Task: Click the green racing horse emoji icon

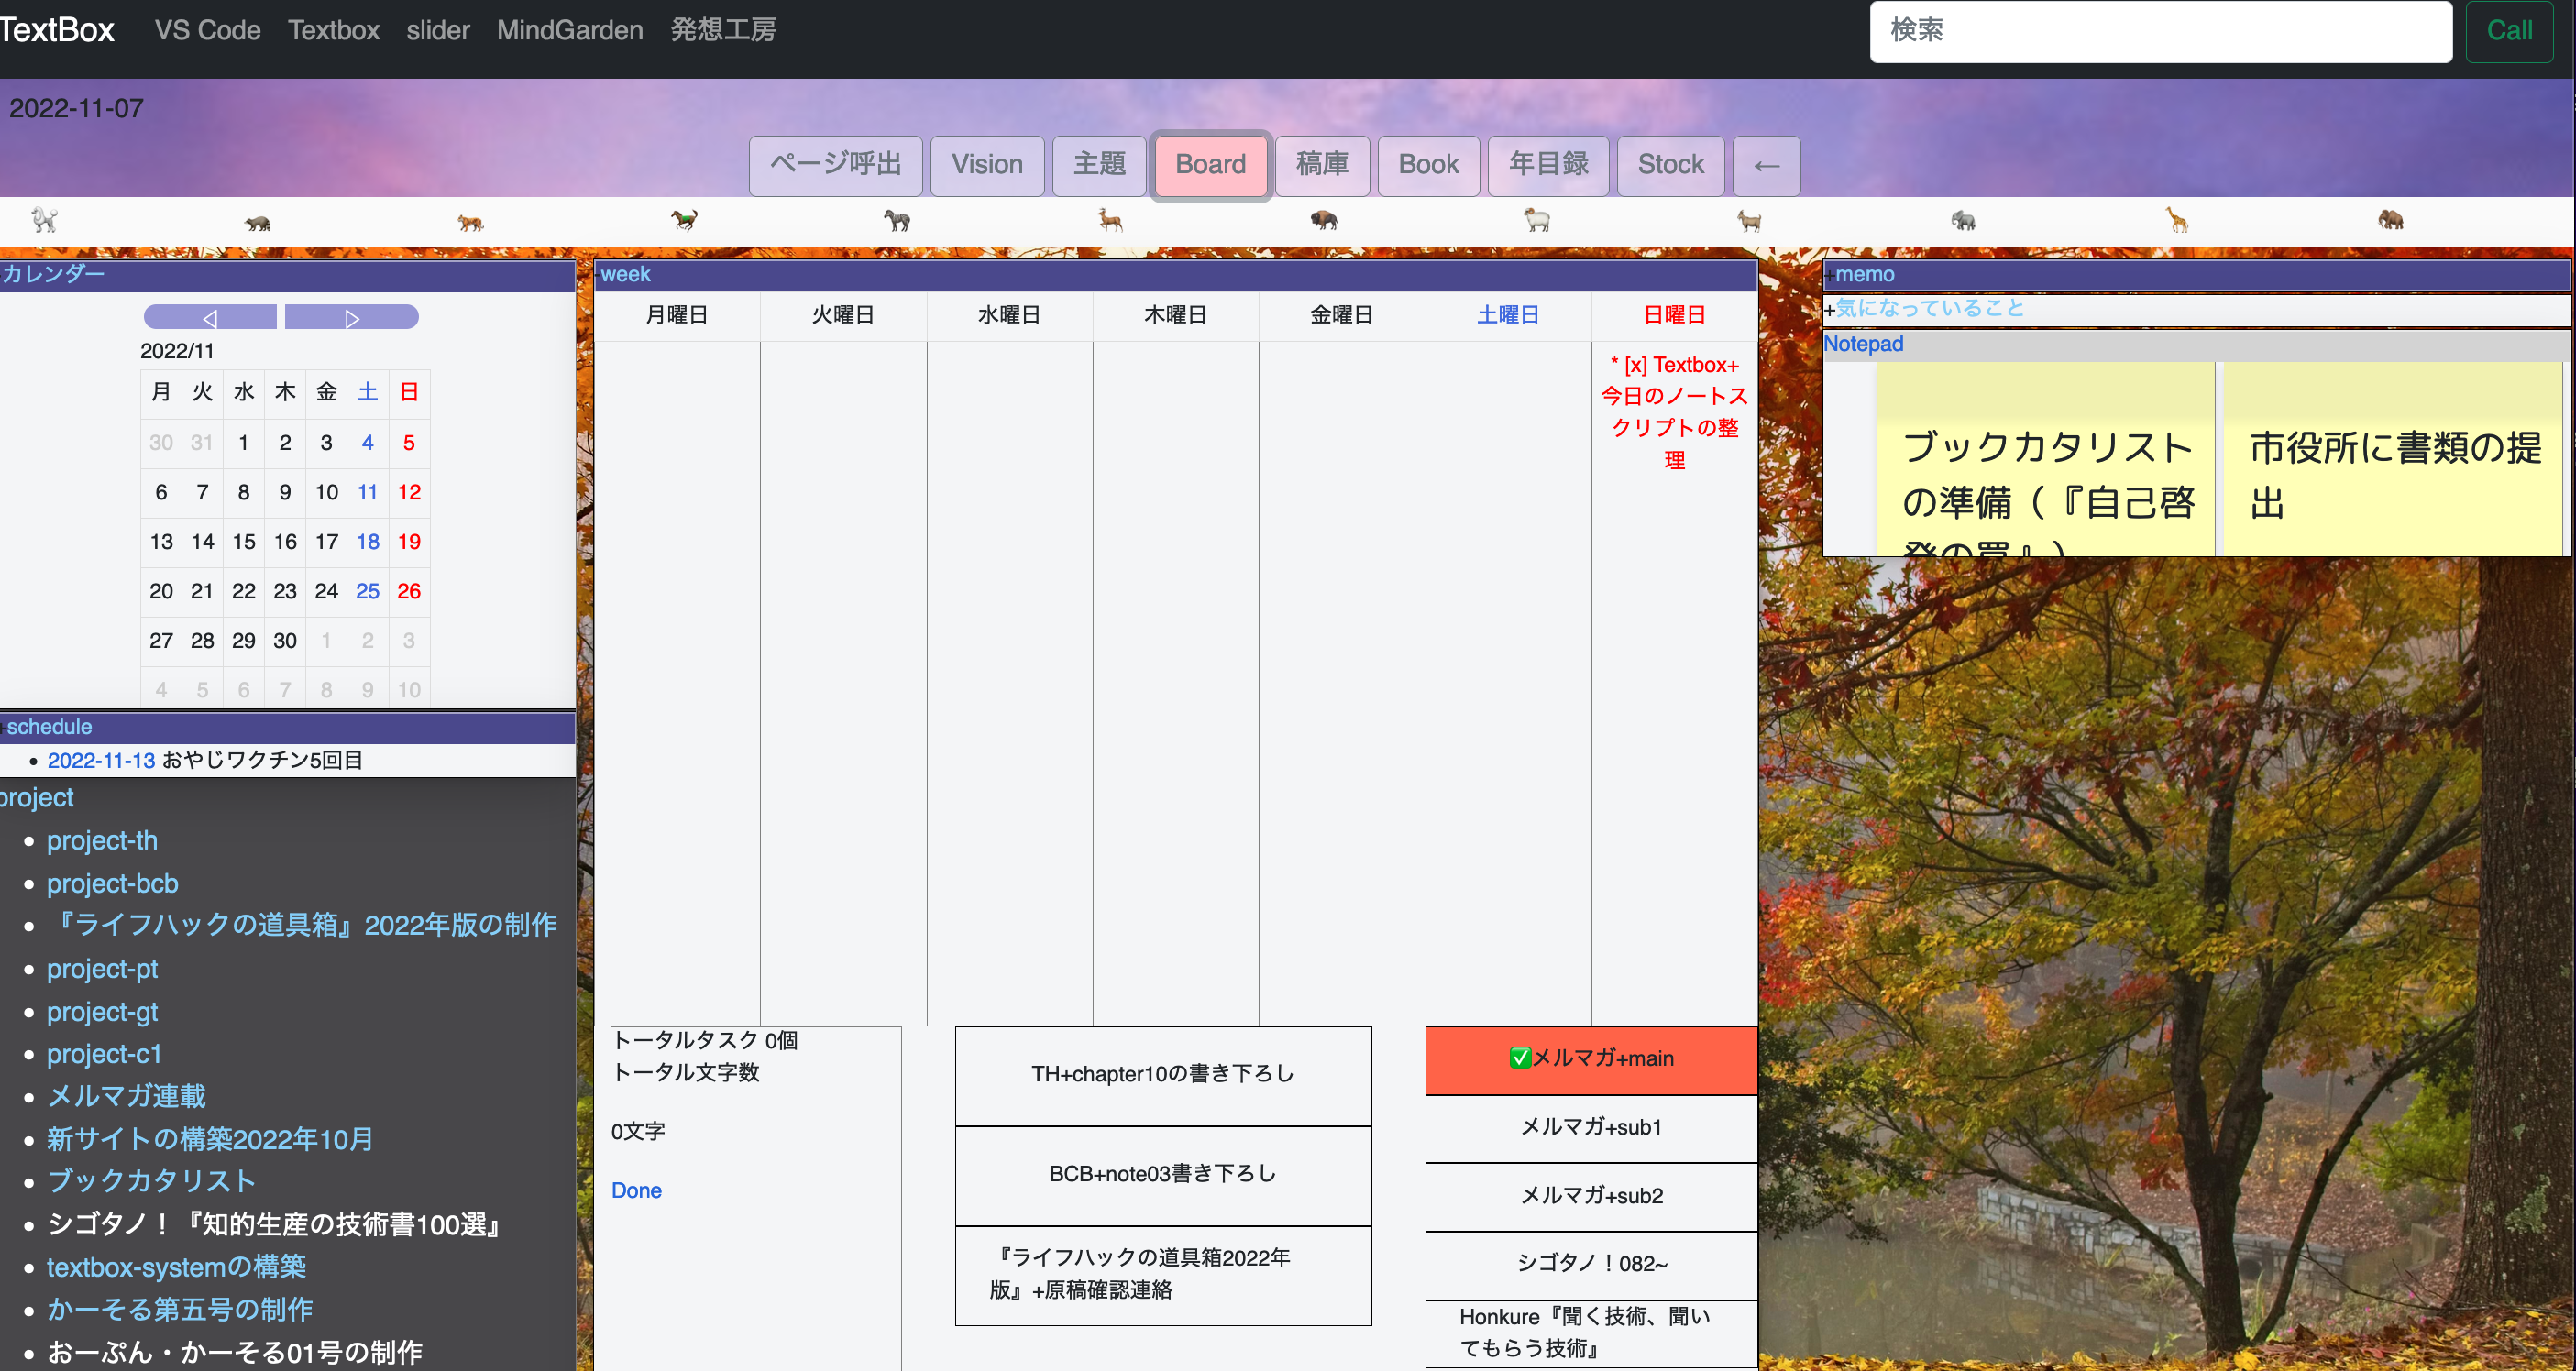Action: 683,220
